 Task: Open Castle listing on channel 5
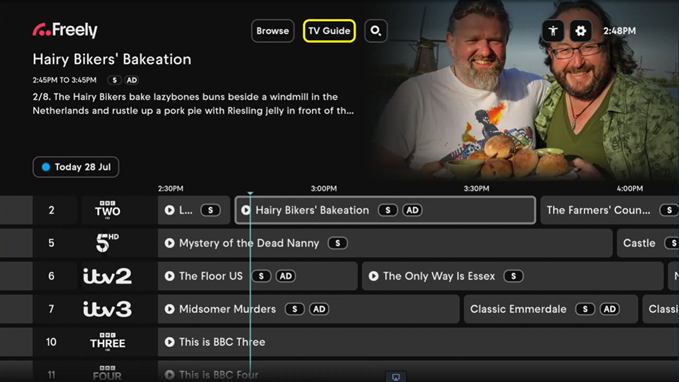tap(648, 243)
